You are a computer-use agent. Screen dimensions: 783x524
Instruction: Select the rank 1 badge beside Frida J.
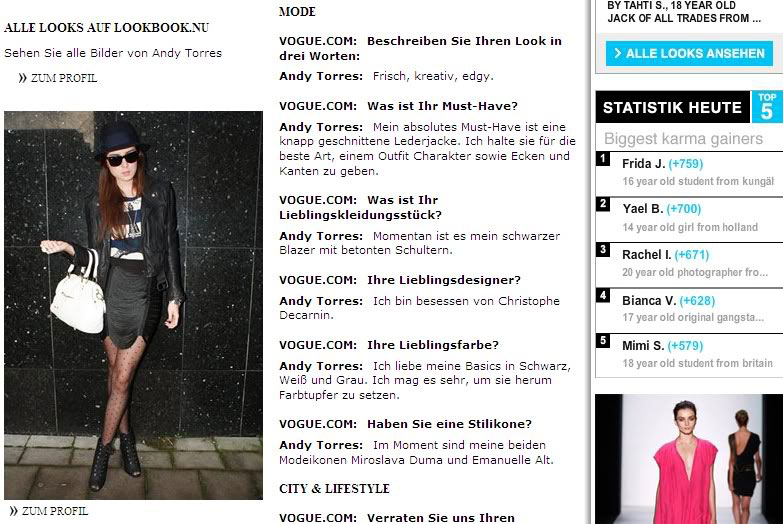[x=603, y=159]
